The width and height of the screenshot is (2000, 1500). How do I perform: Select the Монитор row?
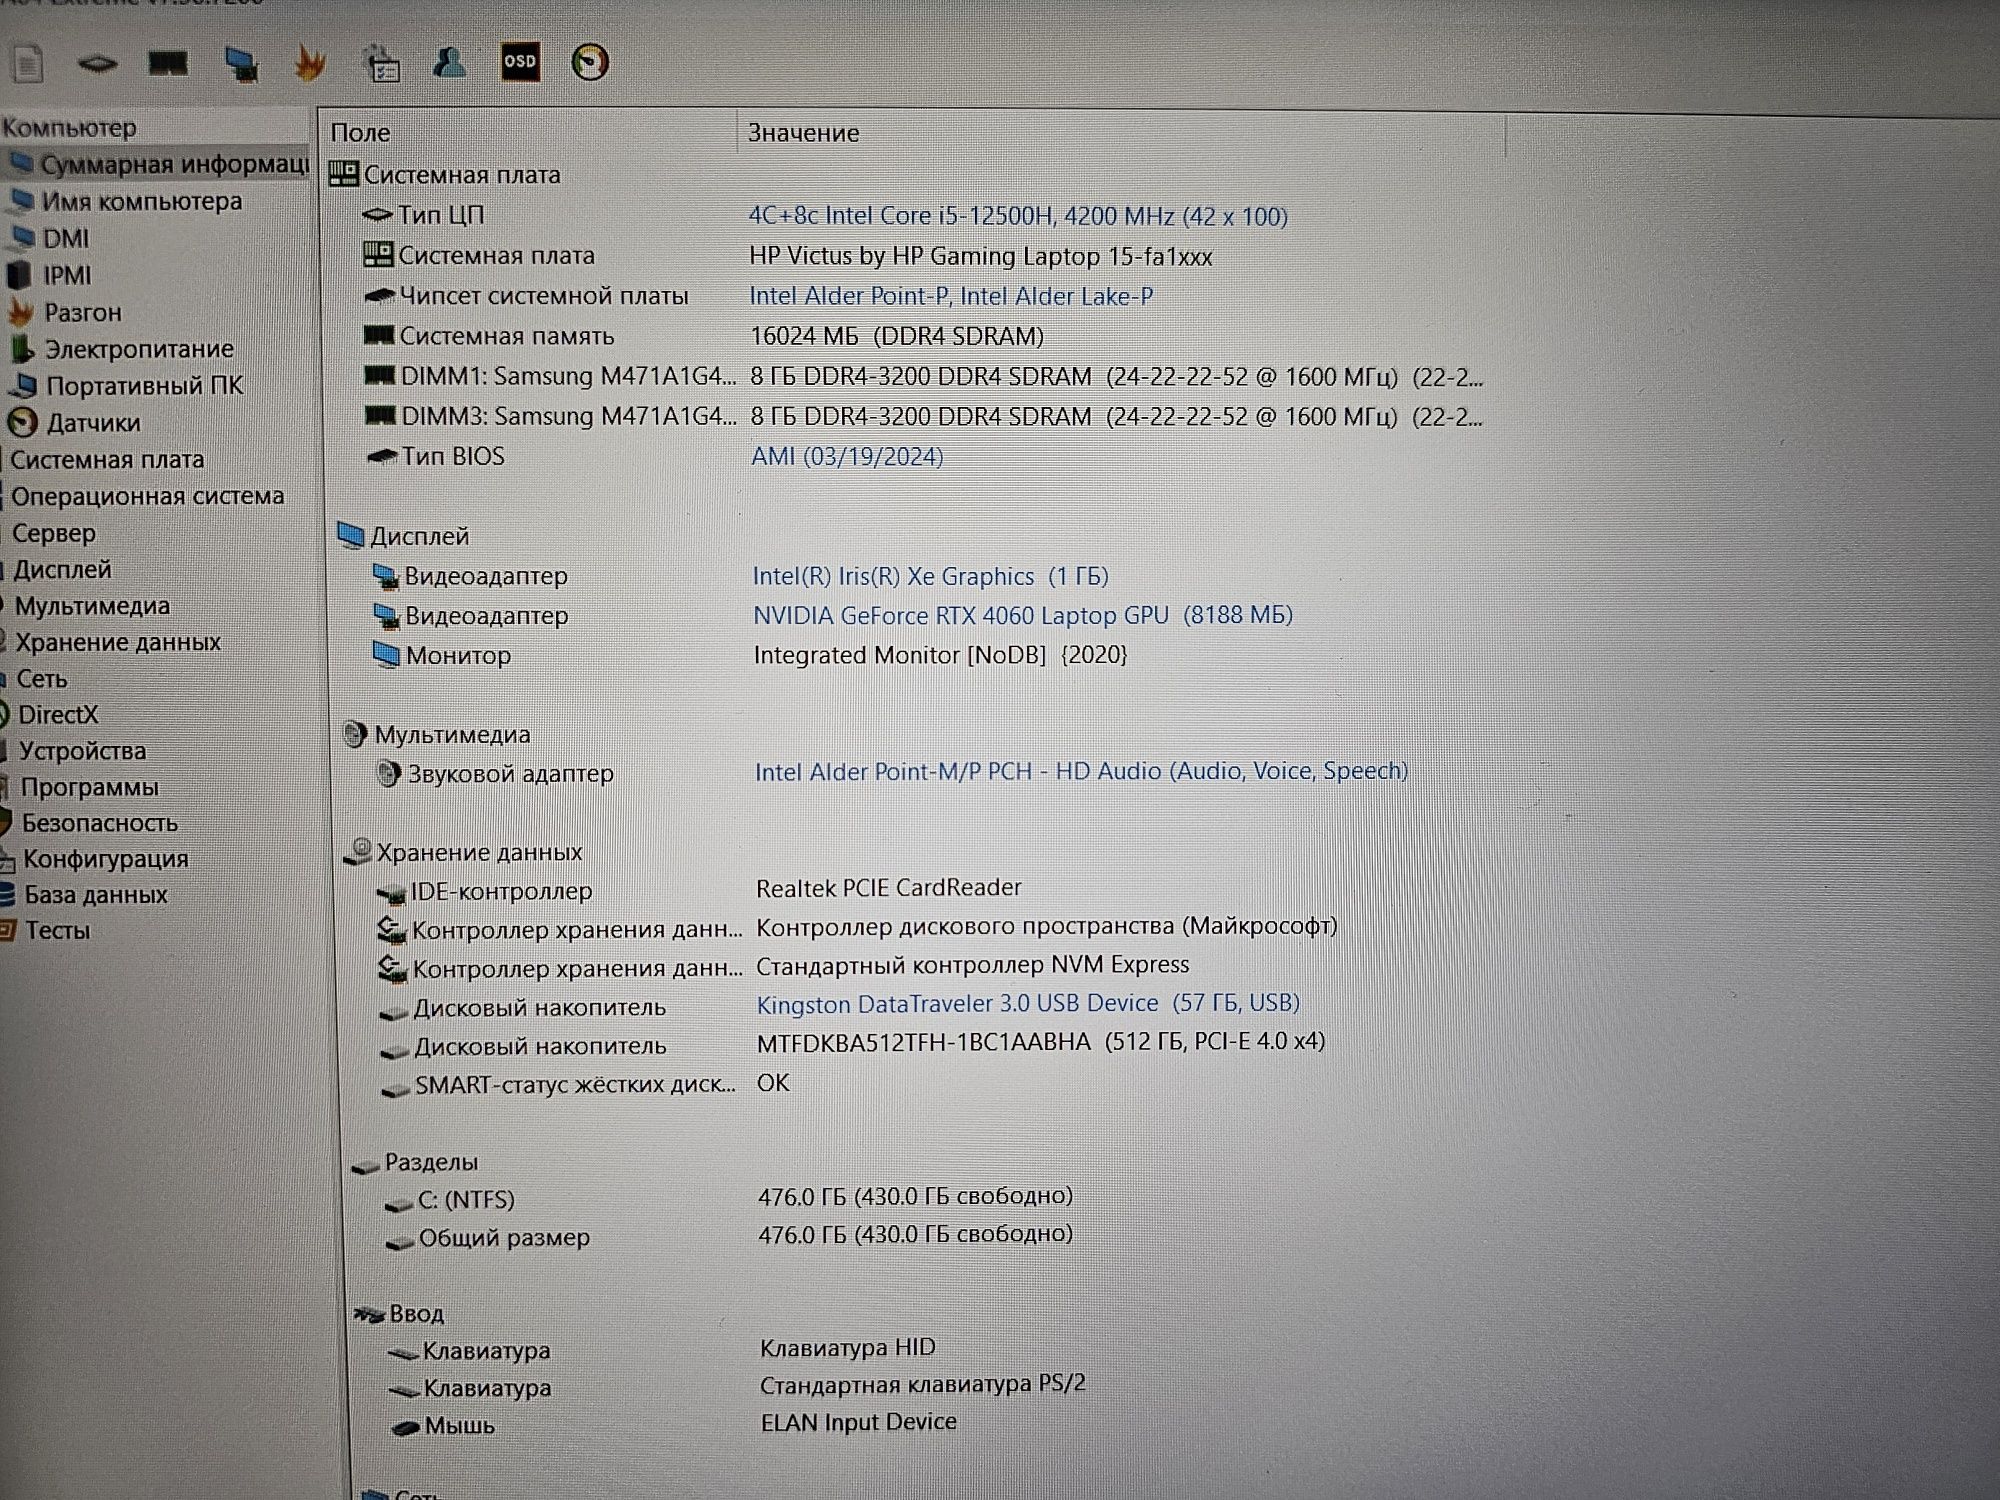[750, 655]
